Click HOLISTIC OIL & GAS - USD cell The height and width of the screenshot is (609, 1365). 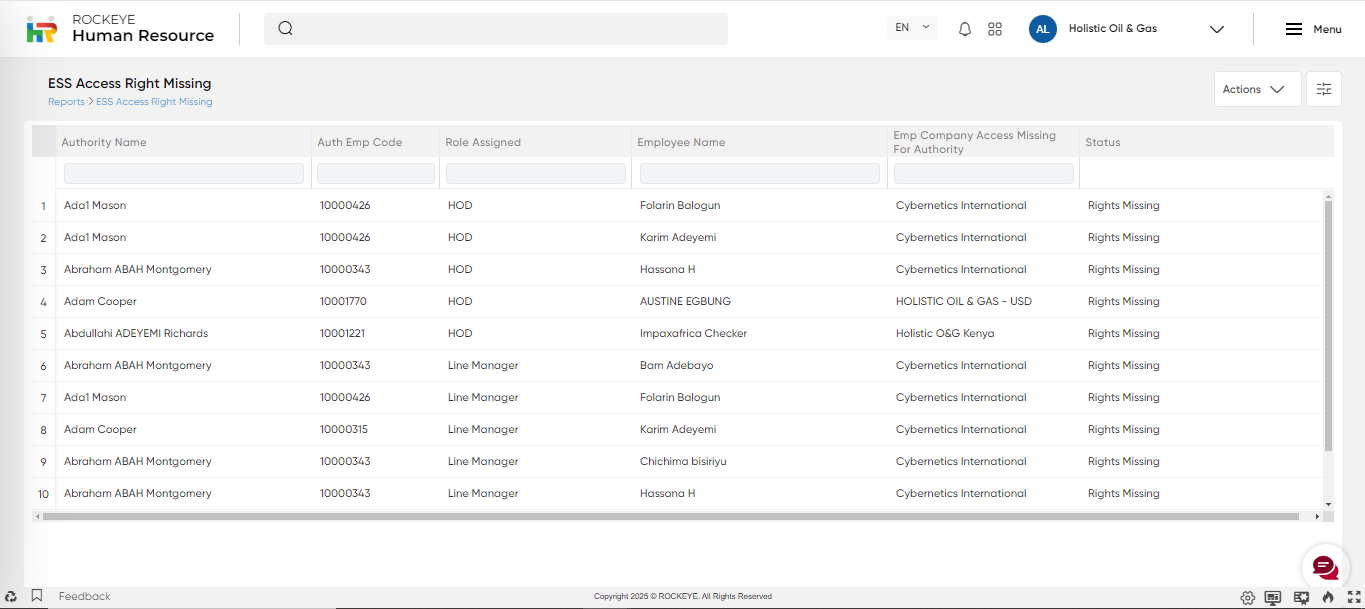click(964, 301)
